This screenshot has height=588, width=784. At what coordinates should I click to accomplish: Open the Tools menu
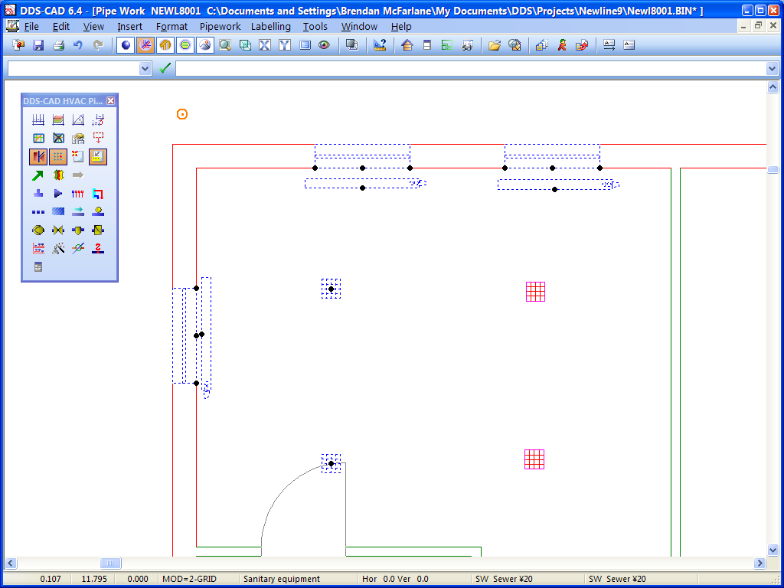coord(315,26)
